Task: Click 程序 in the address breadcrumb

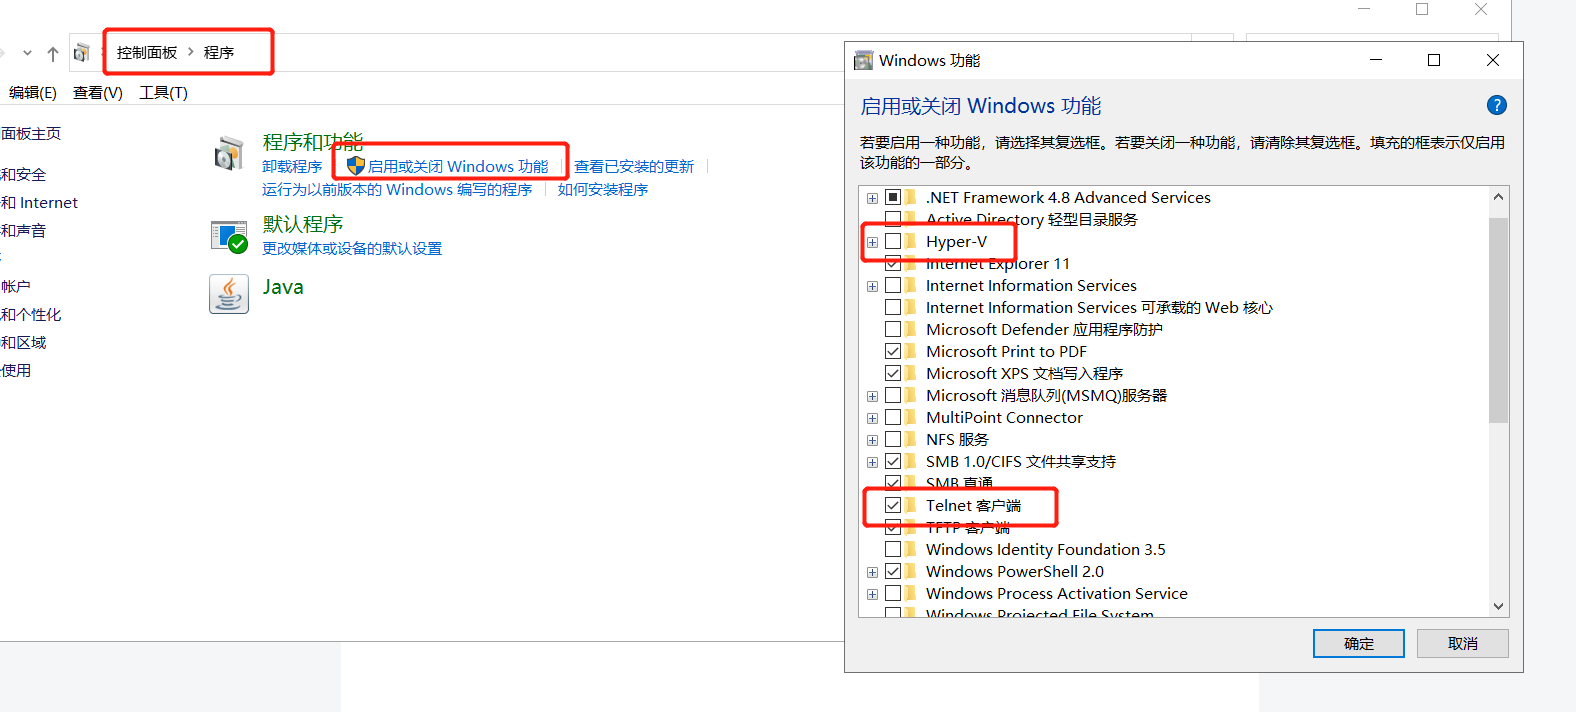Action: coord(219,52)
